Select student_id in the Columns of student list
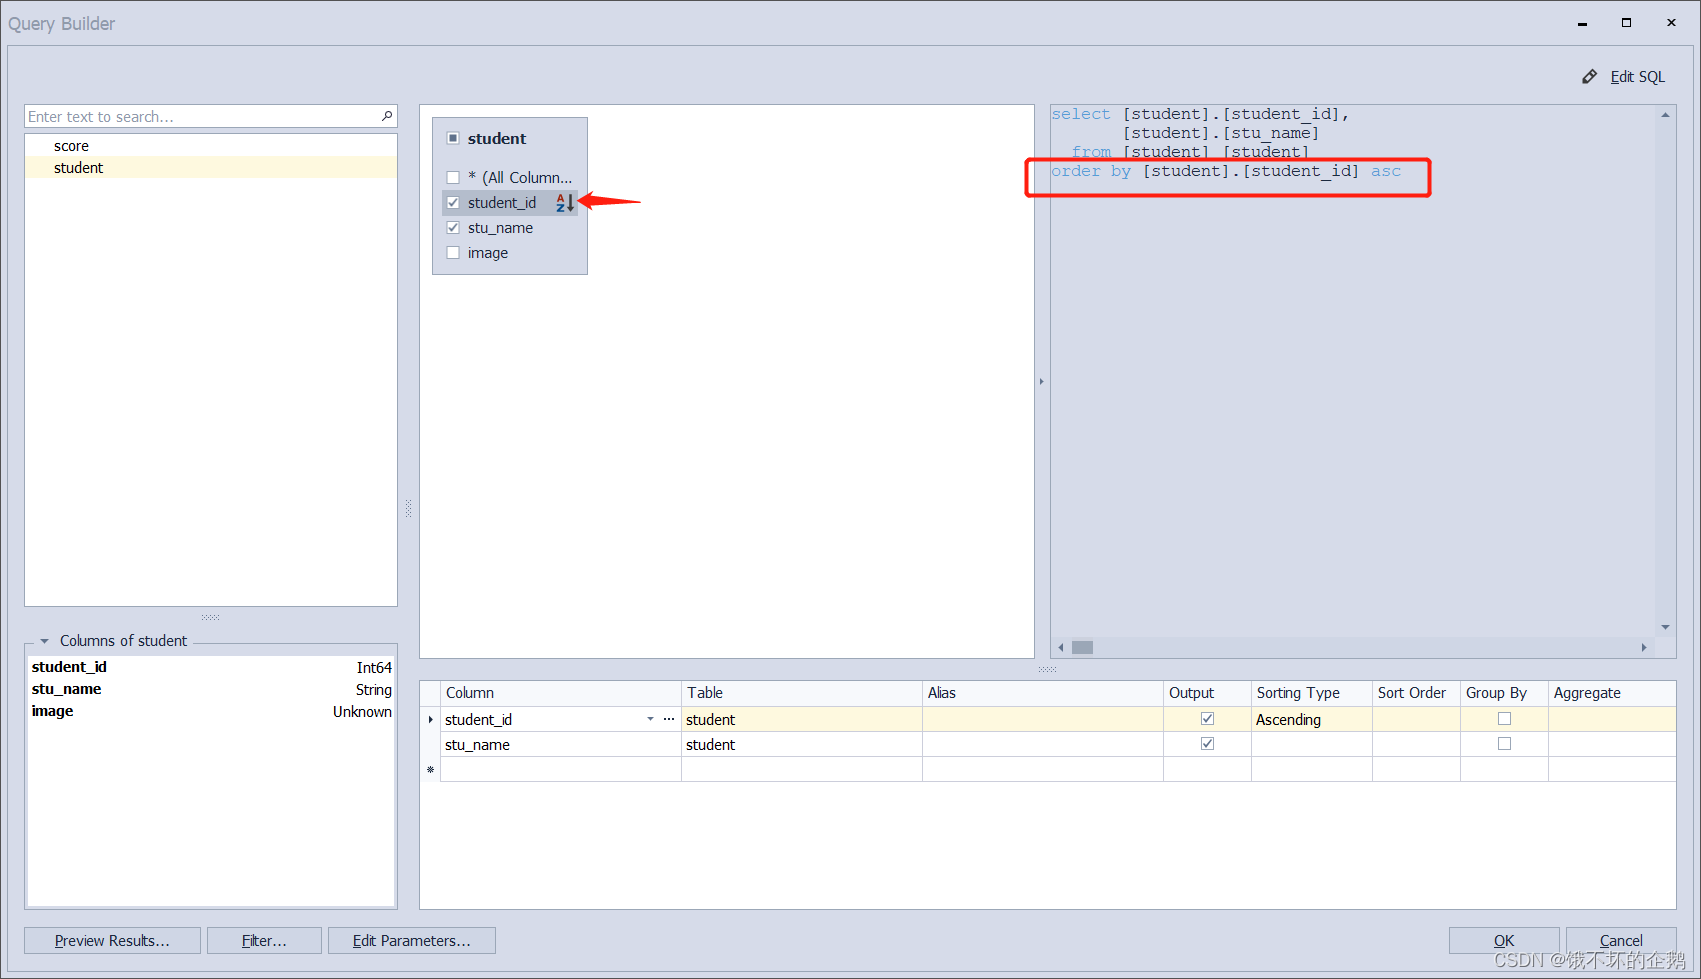 point(211,667)
